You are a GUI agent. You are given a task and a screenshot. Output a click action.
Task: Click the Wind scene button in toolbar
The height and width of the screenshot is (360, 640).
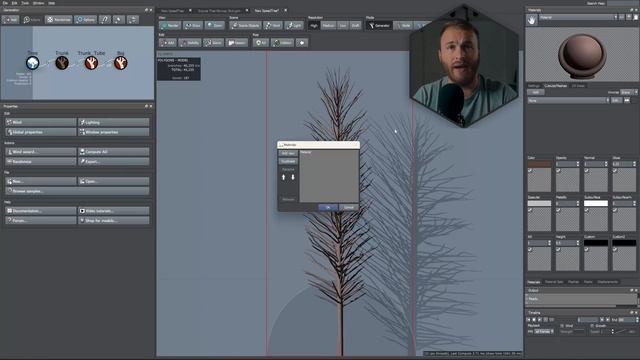[x=273, y=25]
